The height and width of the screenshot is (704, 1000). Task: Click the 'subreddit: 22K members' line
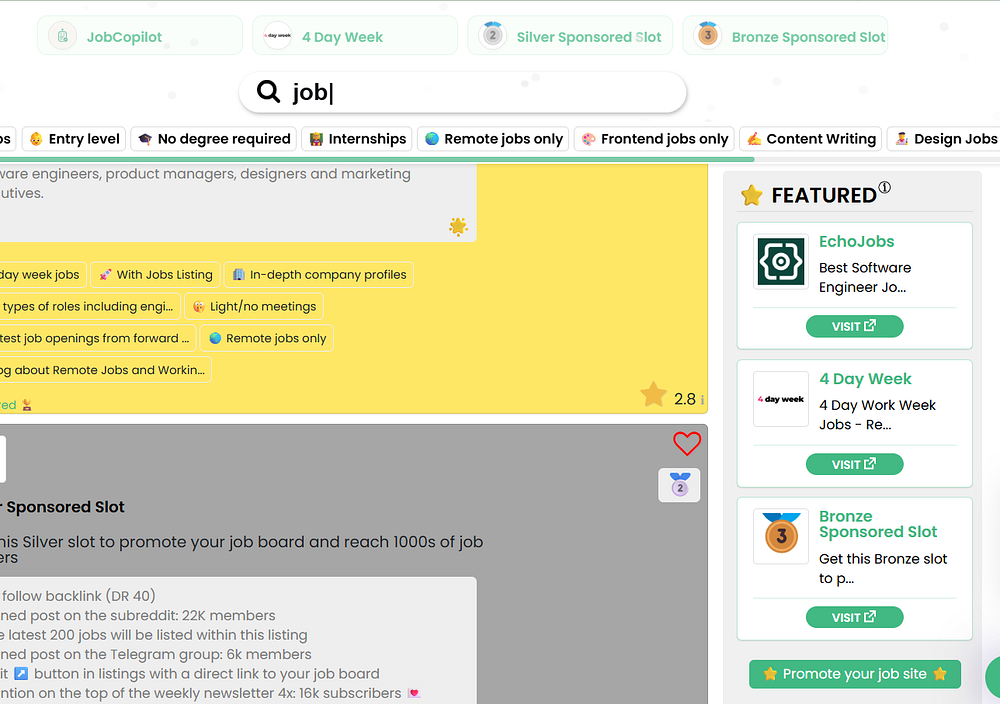138,615
